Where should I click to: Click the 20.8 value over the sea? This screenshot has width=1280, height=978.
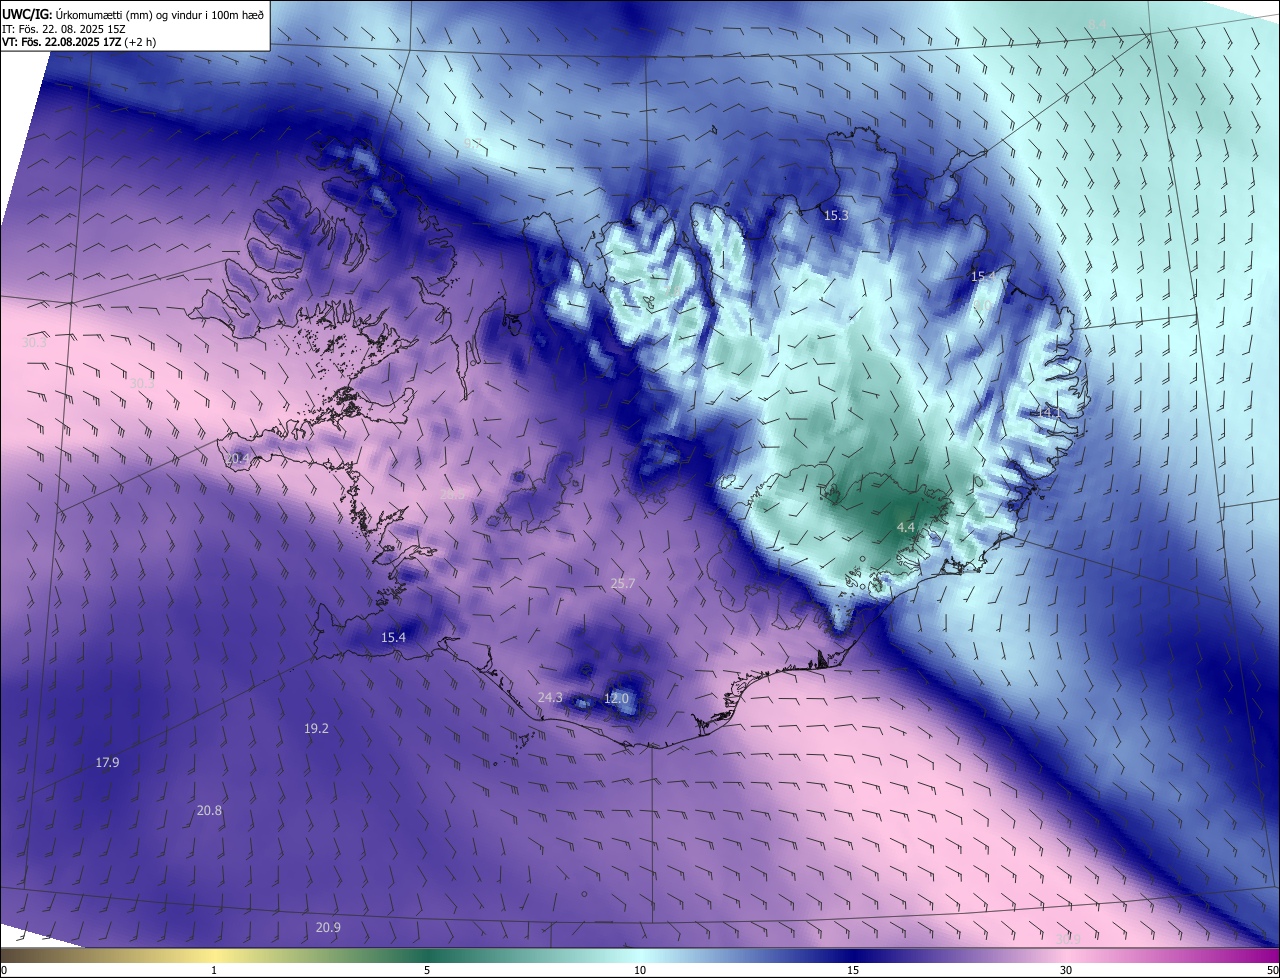[x=209, y=810]
